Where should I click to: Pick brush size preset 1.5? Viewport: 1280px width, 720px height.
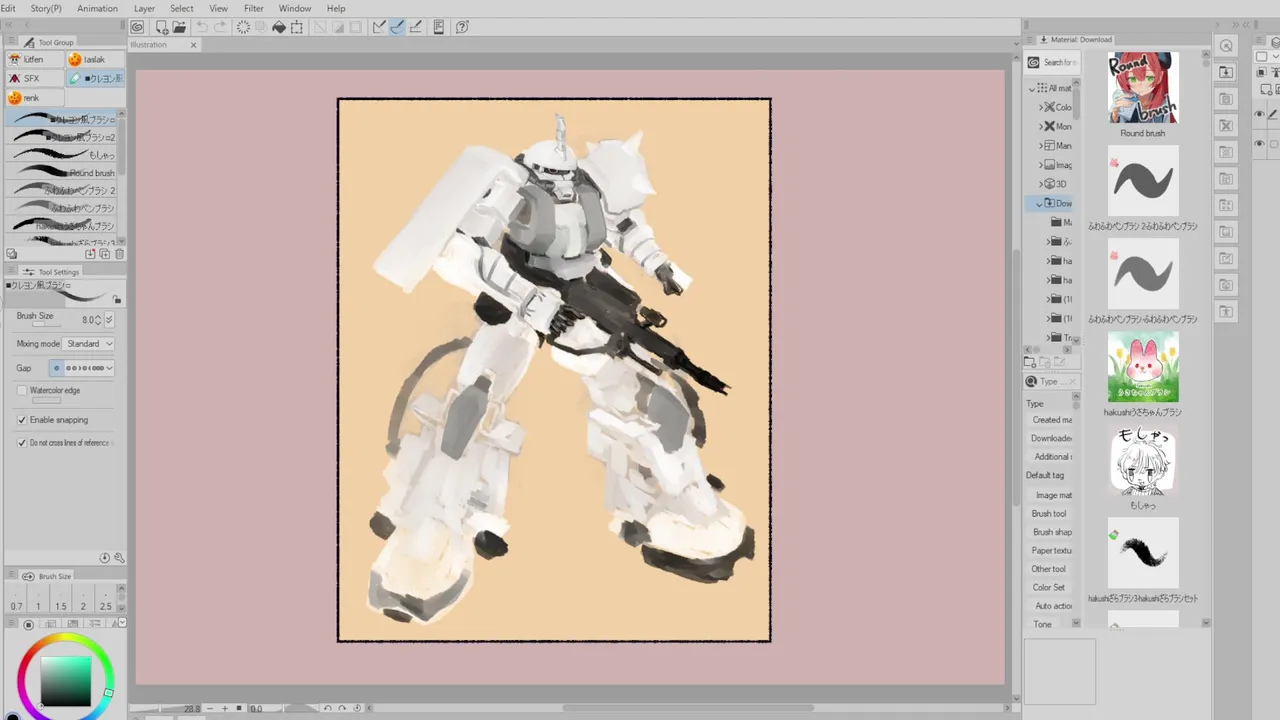coord(61,601)
